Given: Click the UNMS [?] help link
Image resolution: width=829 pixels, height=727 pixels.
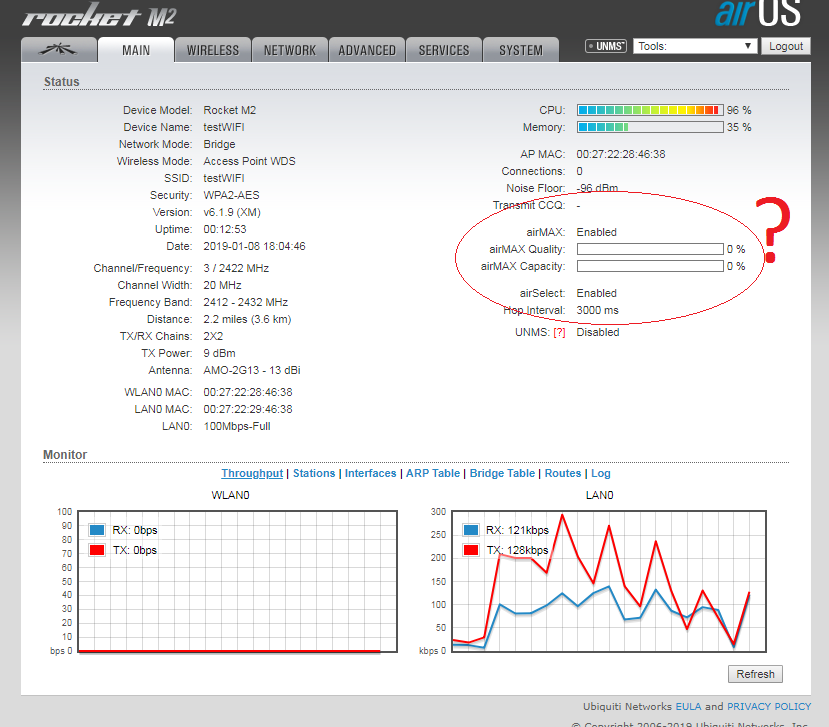Looking at the screenshot, I should click(x=559, y=332).
